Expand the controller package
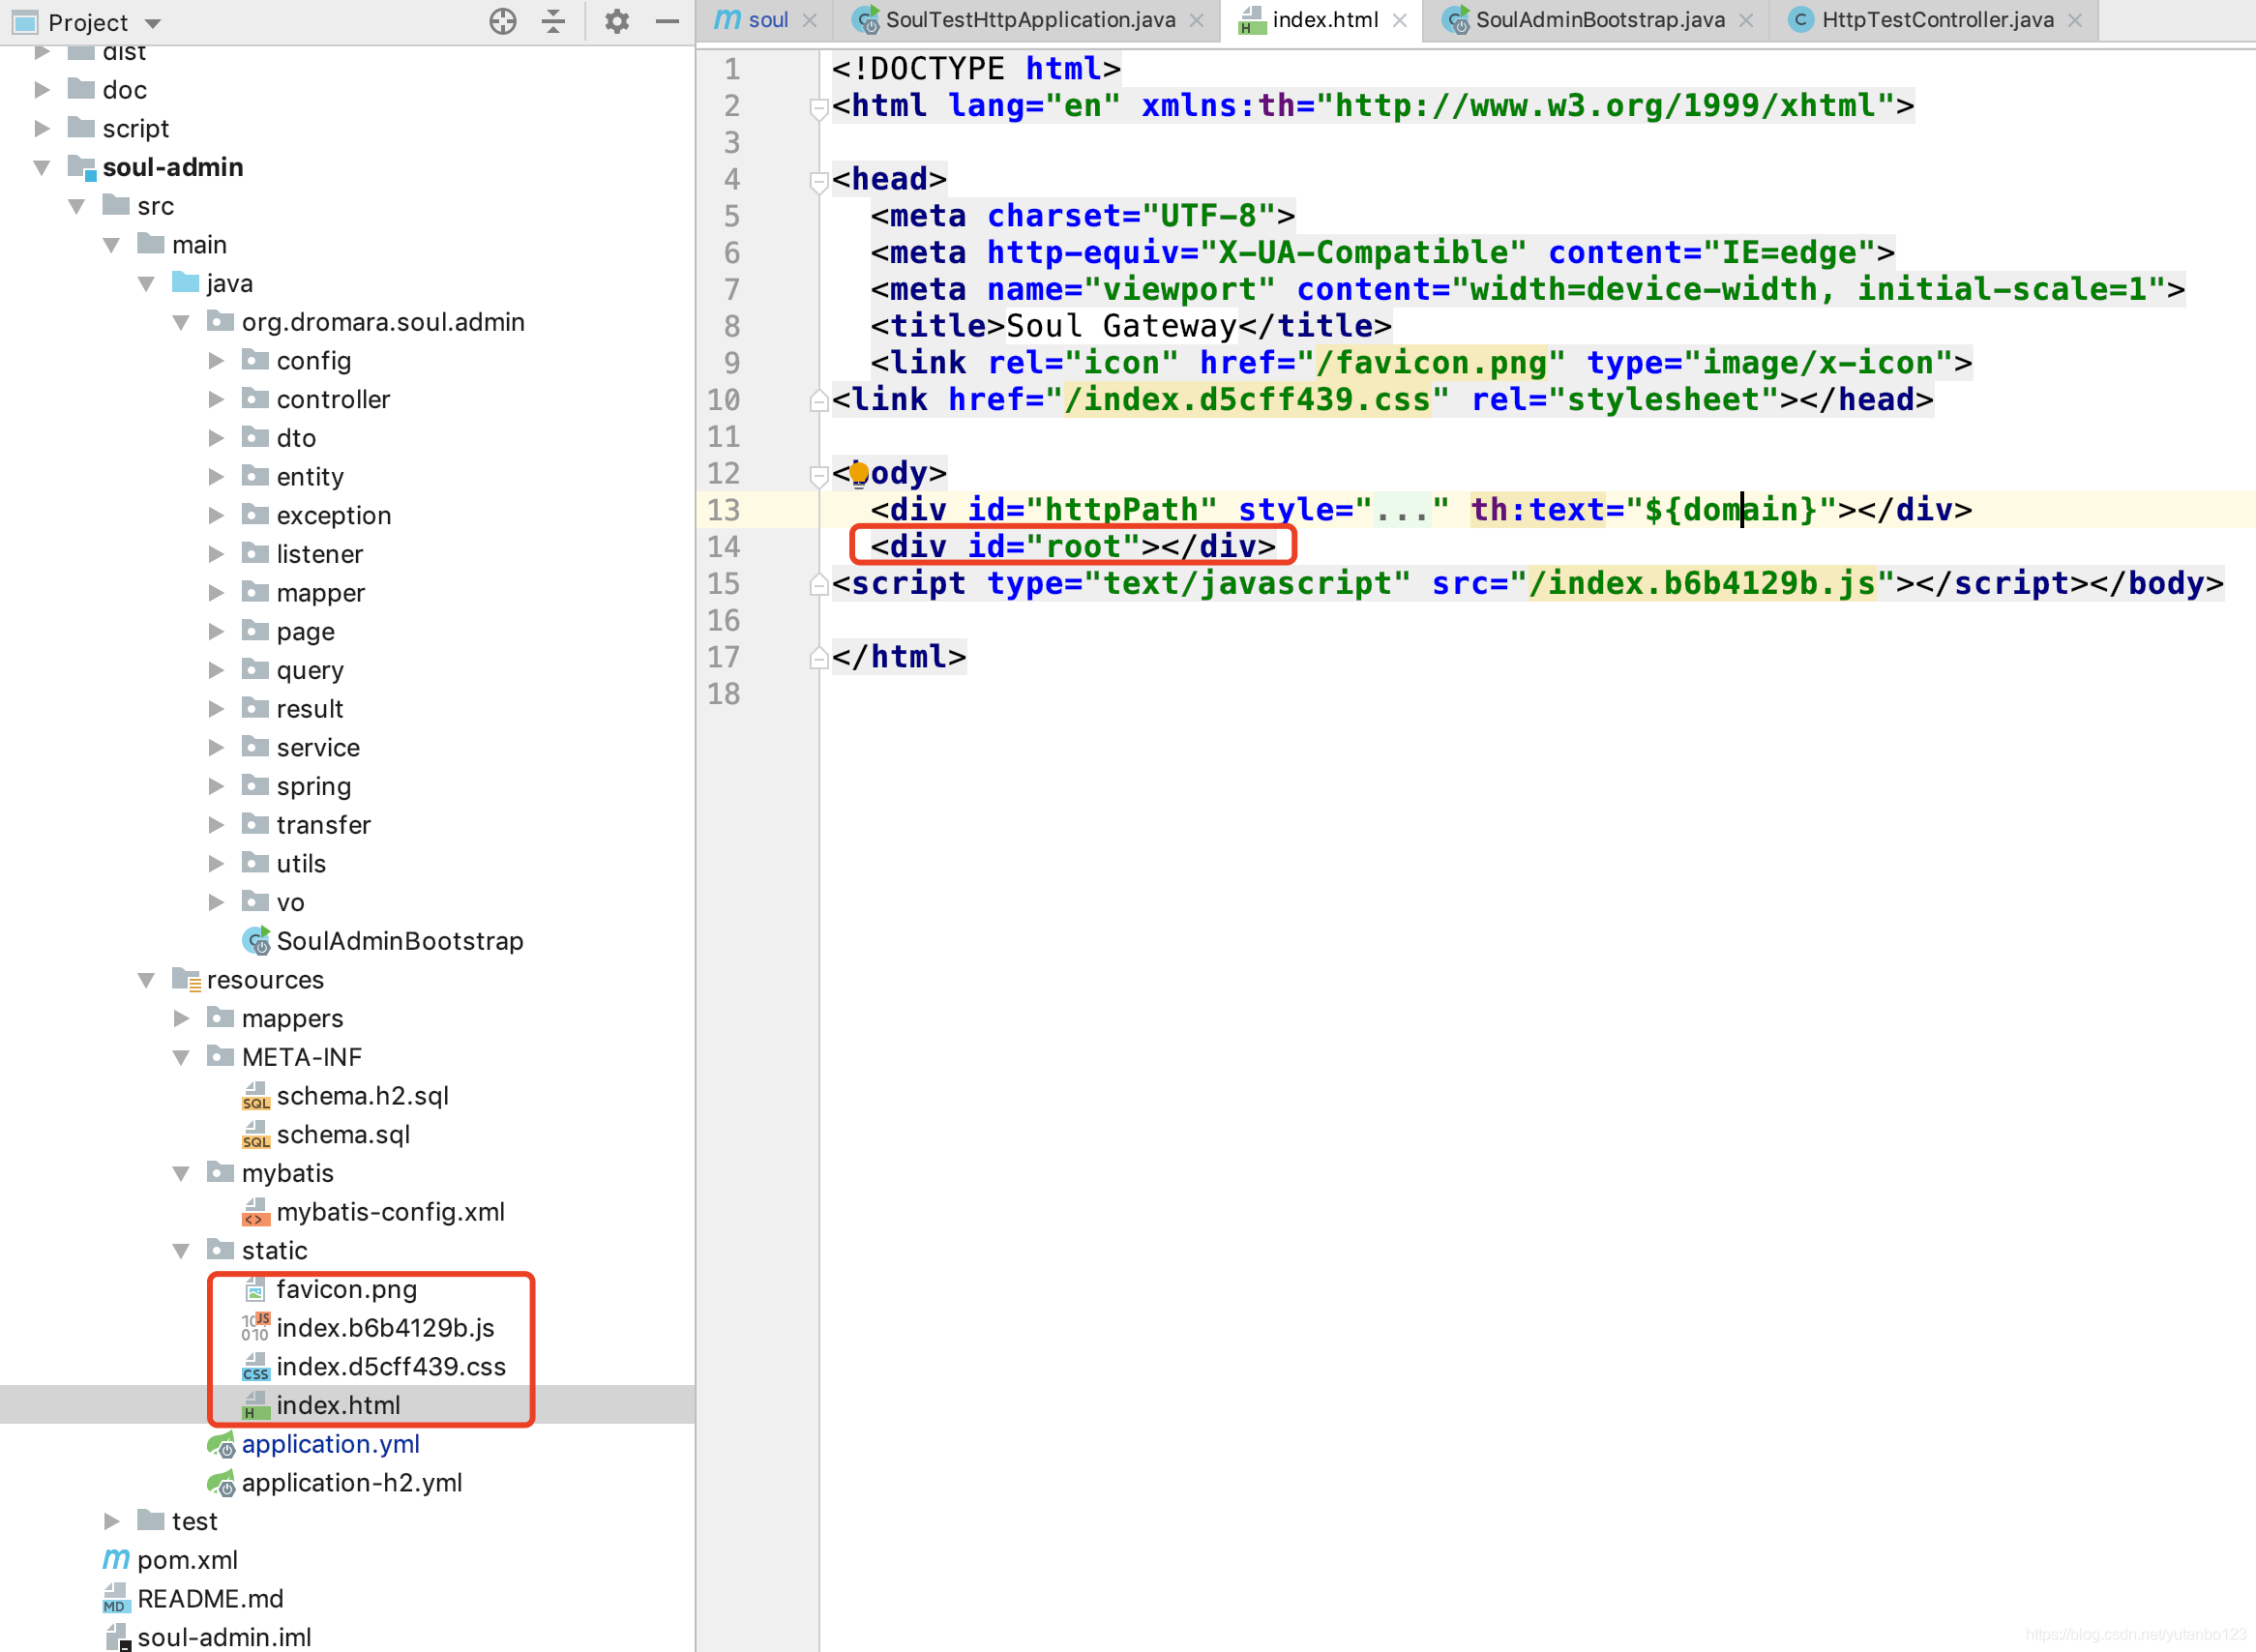Image resolution: width=2256 pixels, height=1652 pixels. pos(216,400)
